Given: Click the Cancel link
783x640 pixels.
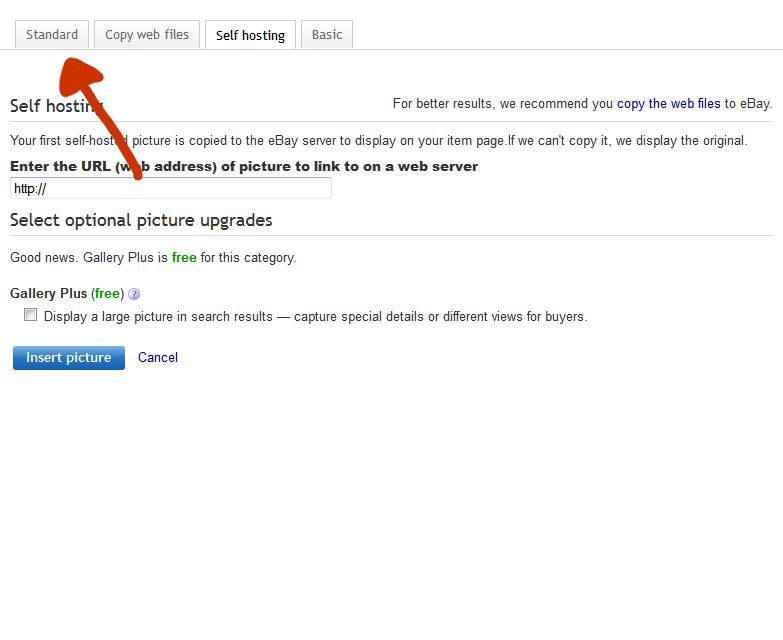Looking at the screenshot, I should pos(158,358).
